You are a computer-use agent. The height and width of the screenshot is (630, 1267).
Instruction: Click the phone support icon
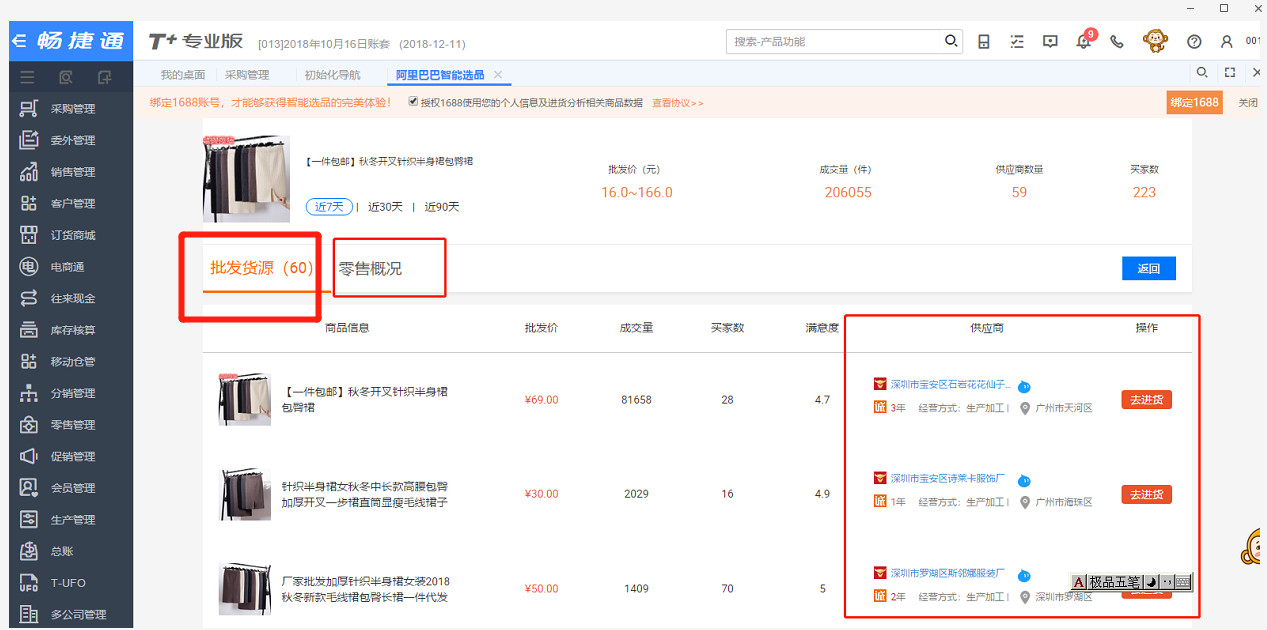click(x=1117, y=42)
